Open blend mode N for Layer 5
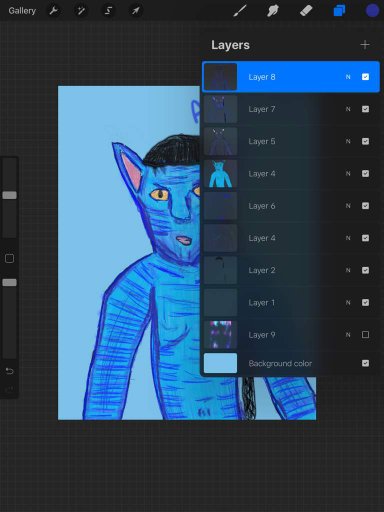 coord(348,141)
